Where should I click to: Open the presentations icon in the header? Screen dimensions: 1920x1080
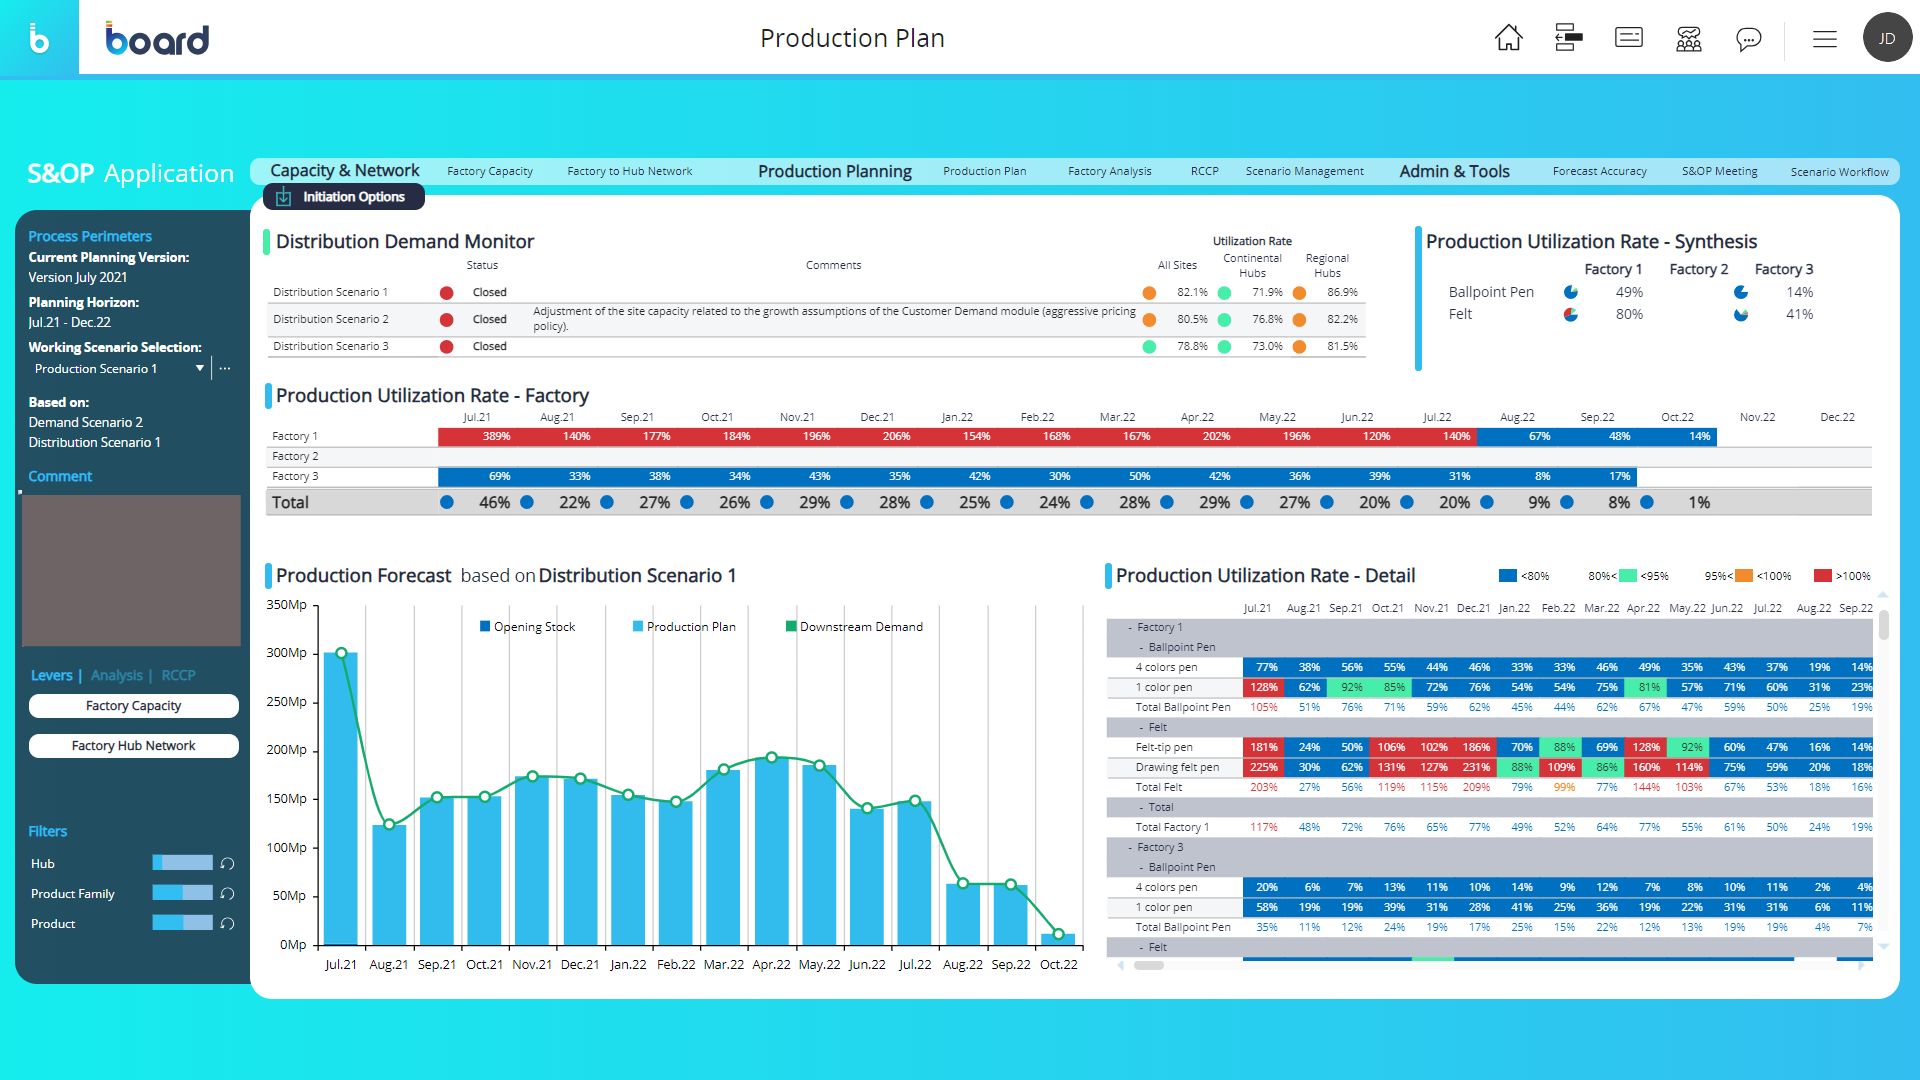pyautogui.click(x=1628, y=38)
